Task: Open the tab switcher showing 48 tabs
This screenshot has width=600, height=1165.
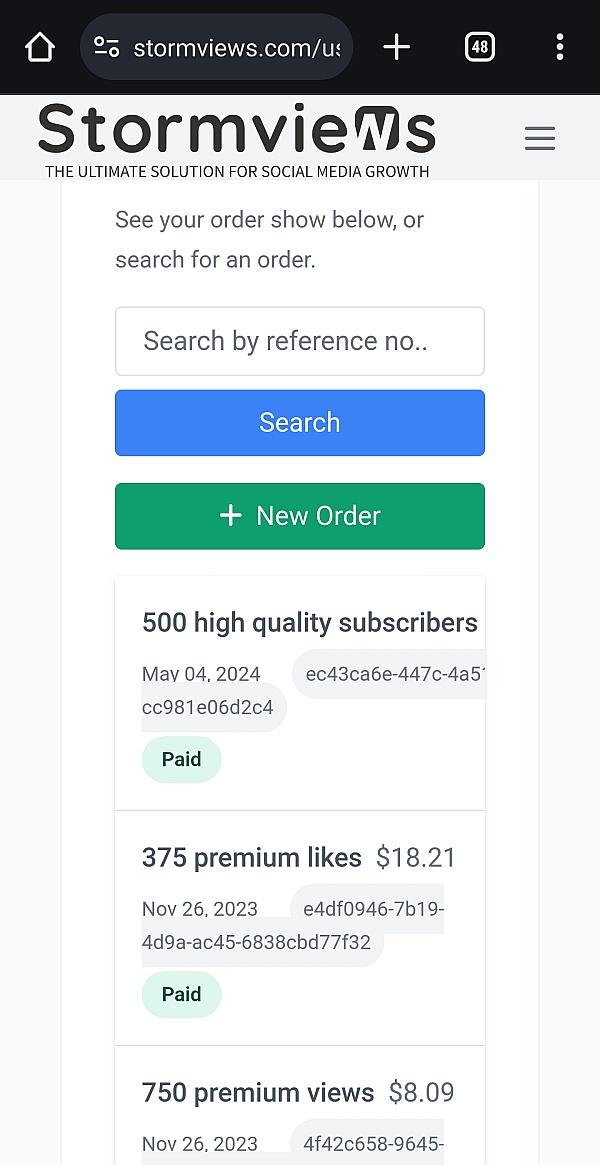Action: pyautogui.click(x=480, y=47)
